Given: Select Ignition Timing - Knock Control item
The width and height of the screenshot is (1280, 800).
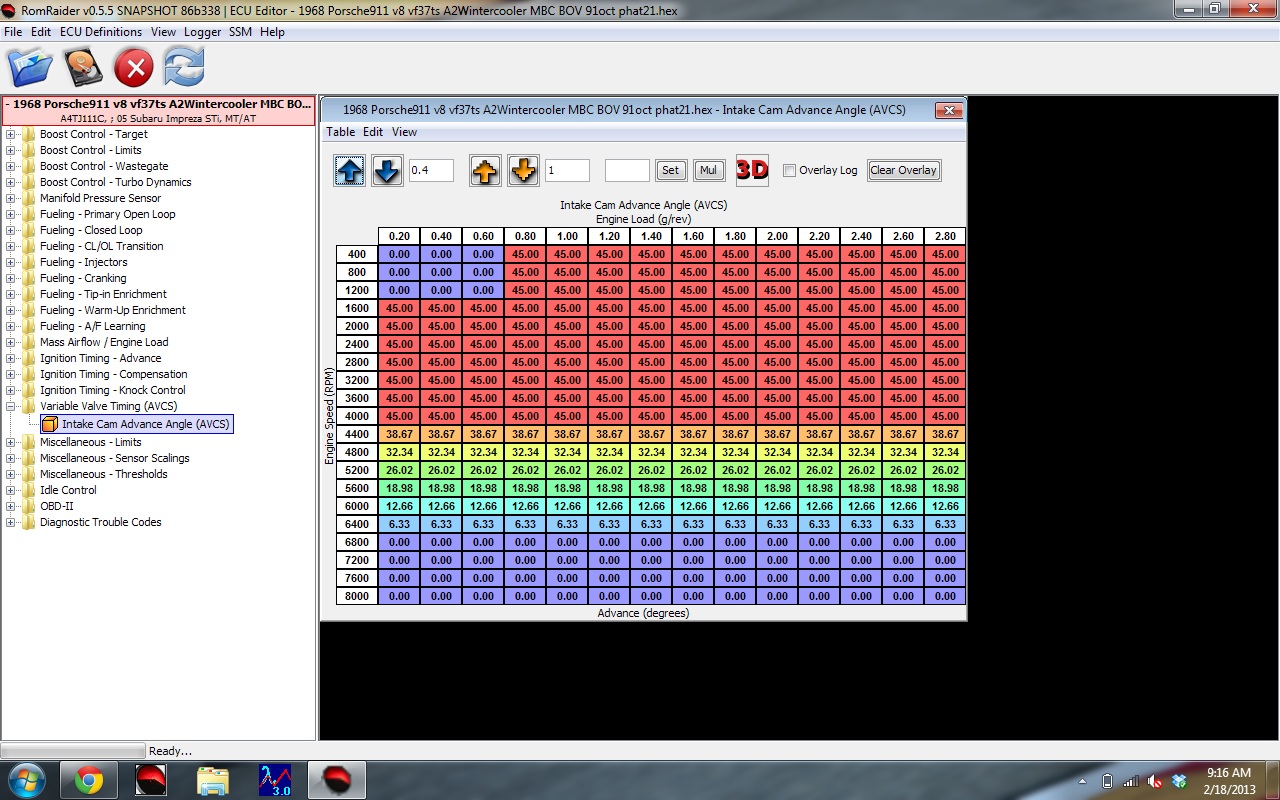Looking at the screenshot, I should click(112, 390).
